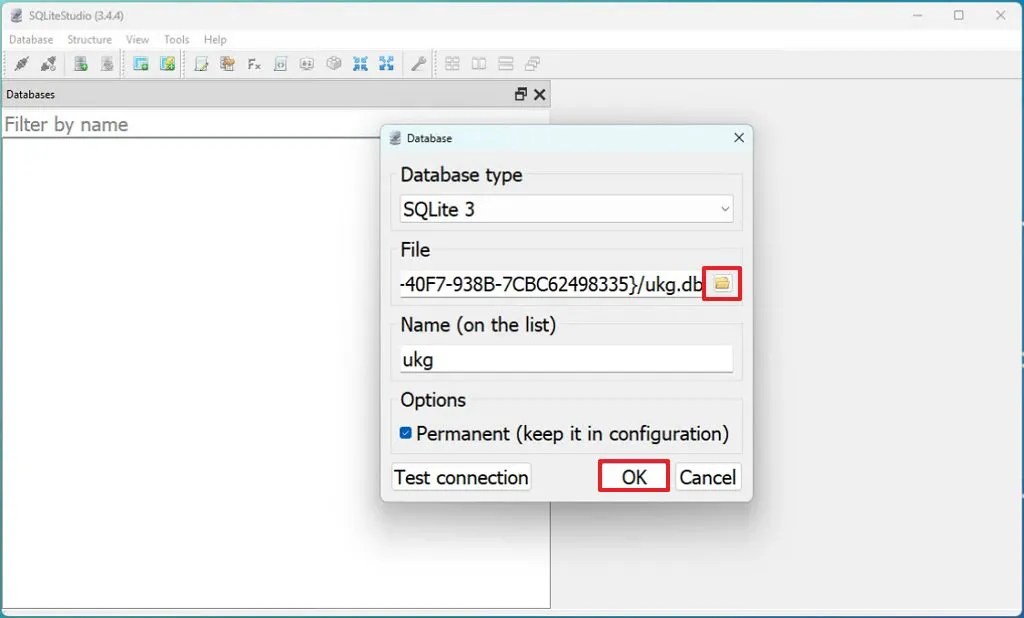
Task: Click the Cascade windows icon
Action: [532, 63]
